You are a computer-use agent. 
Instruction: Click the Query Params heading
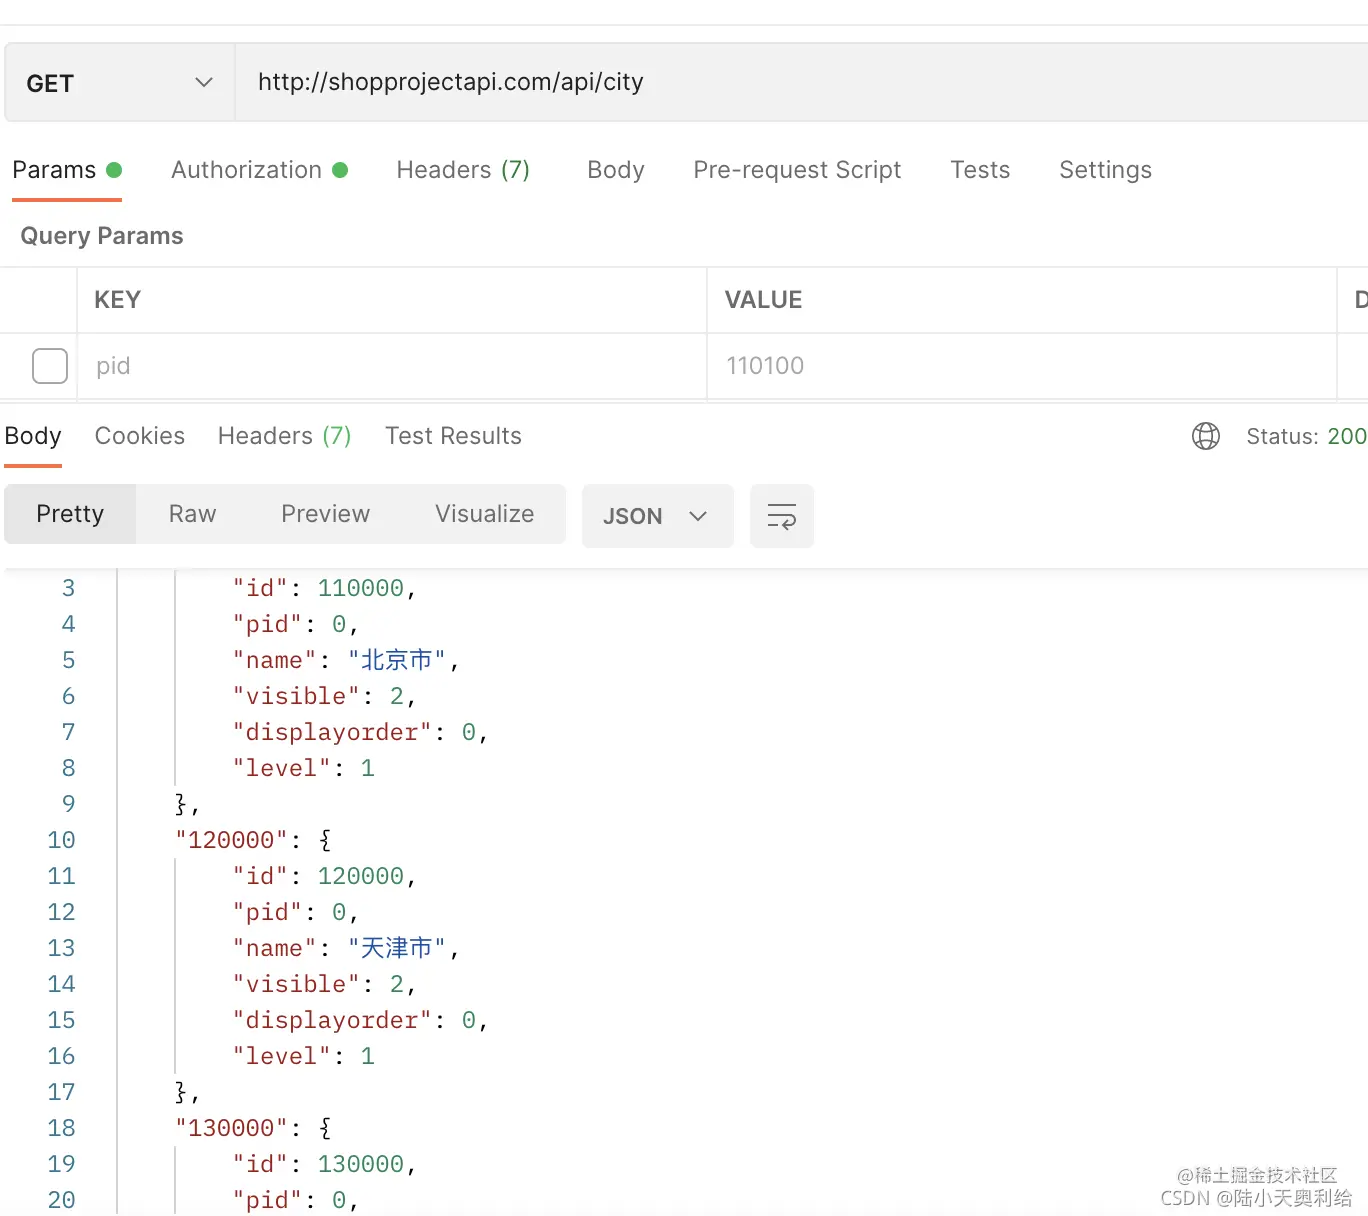point(102,236)
